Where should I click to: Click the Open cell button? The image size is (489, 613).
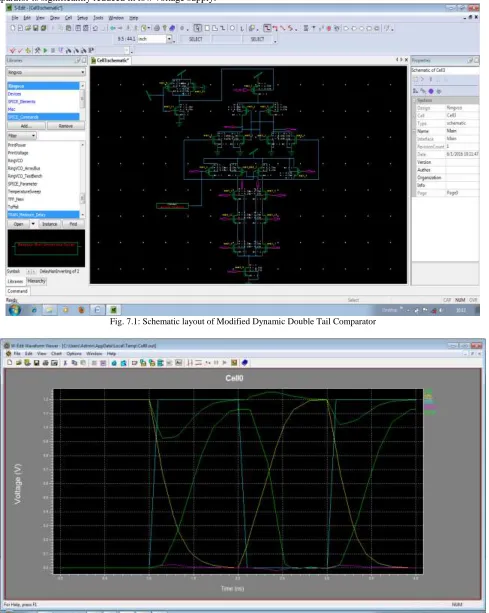[18, 224]
